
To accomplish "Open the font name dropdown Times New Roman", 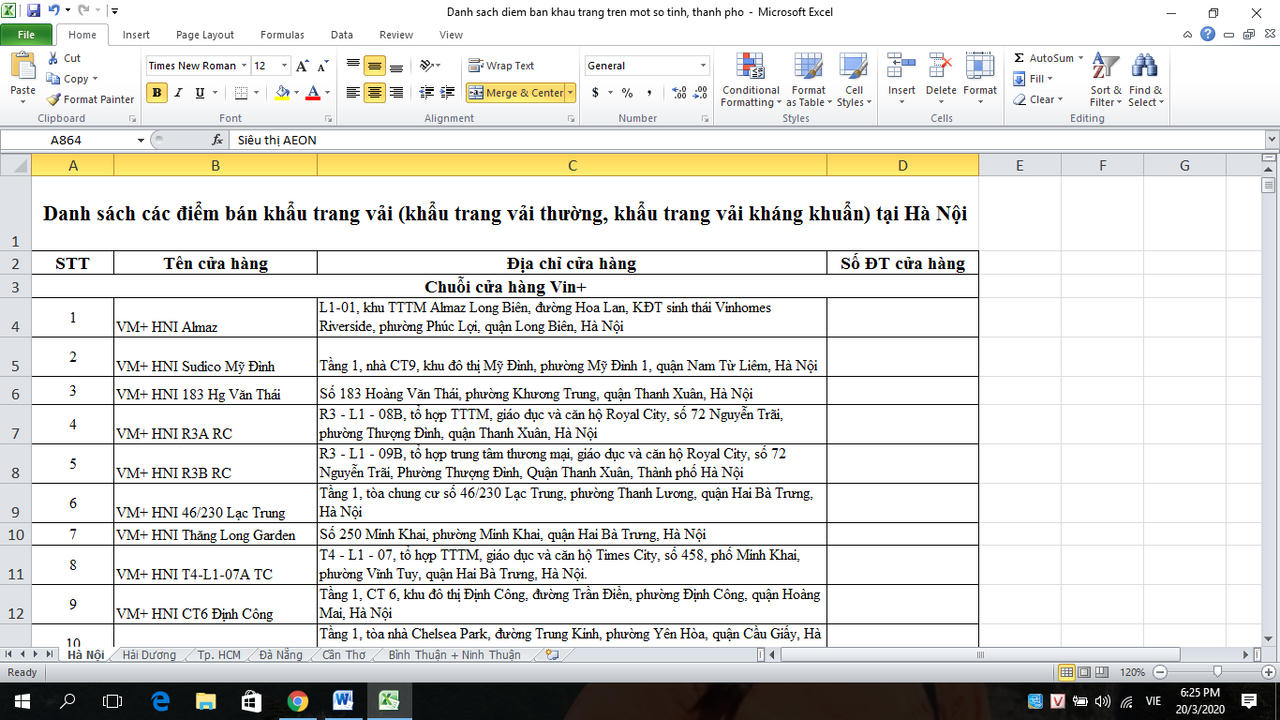I will (x=243, y=66).
